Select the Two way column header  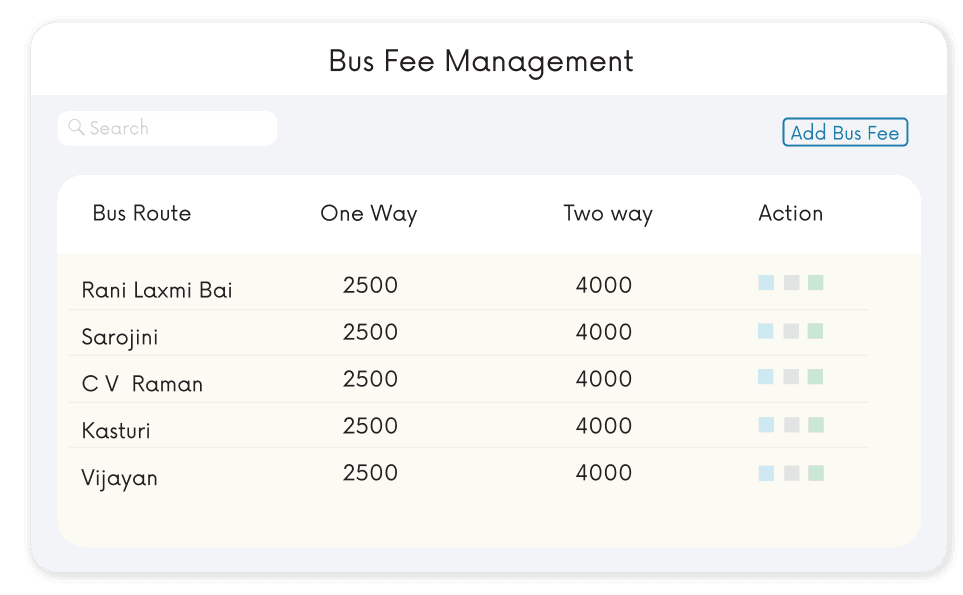[x=608, y=213]
